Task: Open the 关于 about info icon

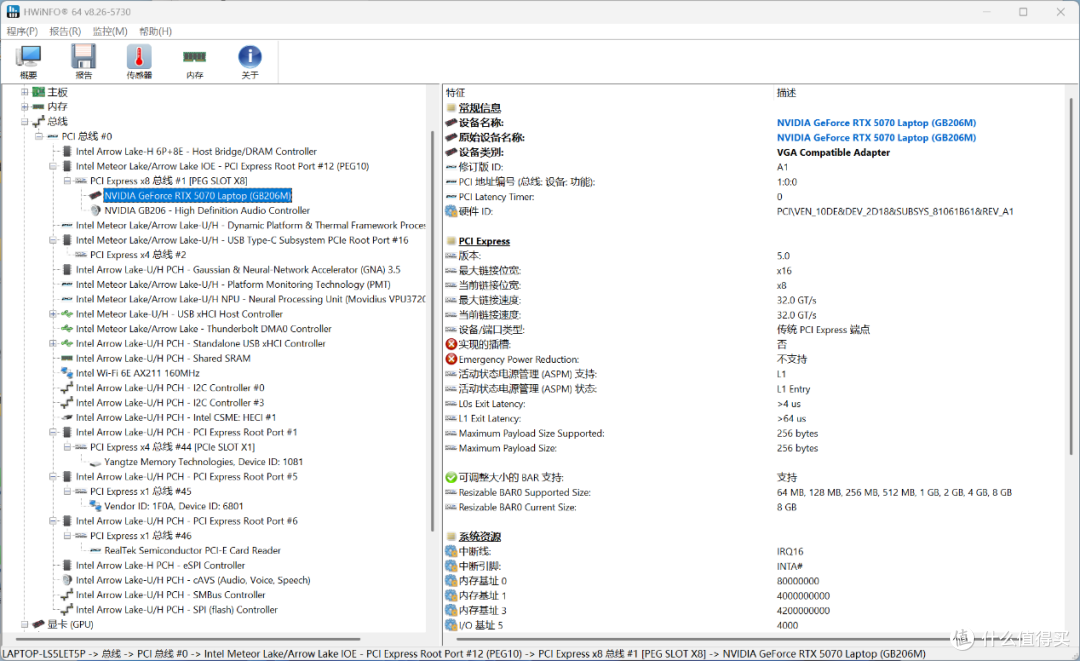Action: pyautogui.click(x=249, y=61)
